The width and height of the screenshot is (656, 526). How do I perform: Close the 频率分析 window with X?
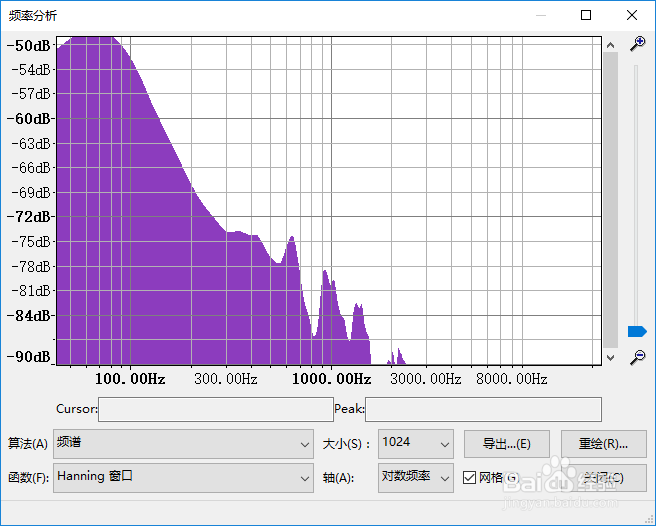[x=632, y=15]
